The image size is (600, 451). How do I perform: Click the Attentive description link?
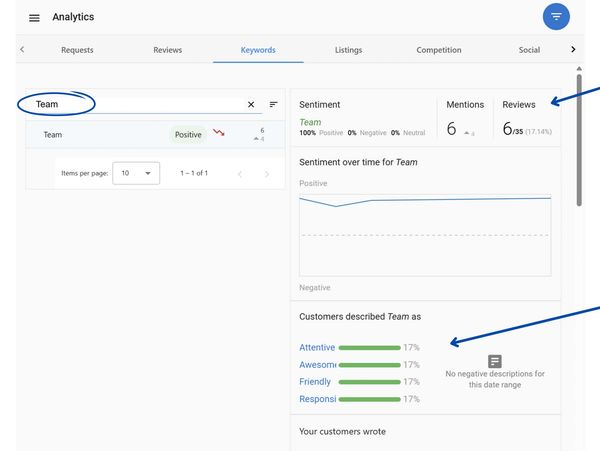(x=317, y=348)
